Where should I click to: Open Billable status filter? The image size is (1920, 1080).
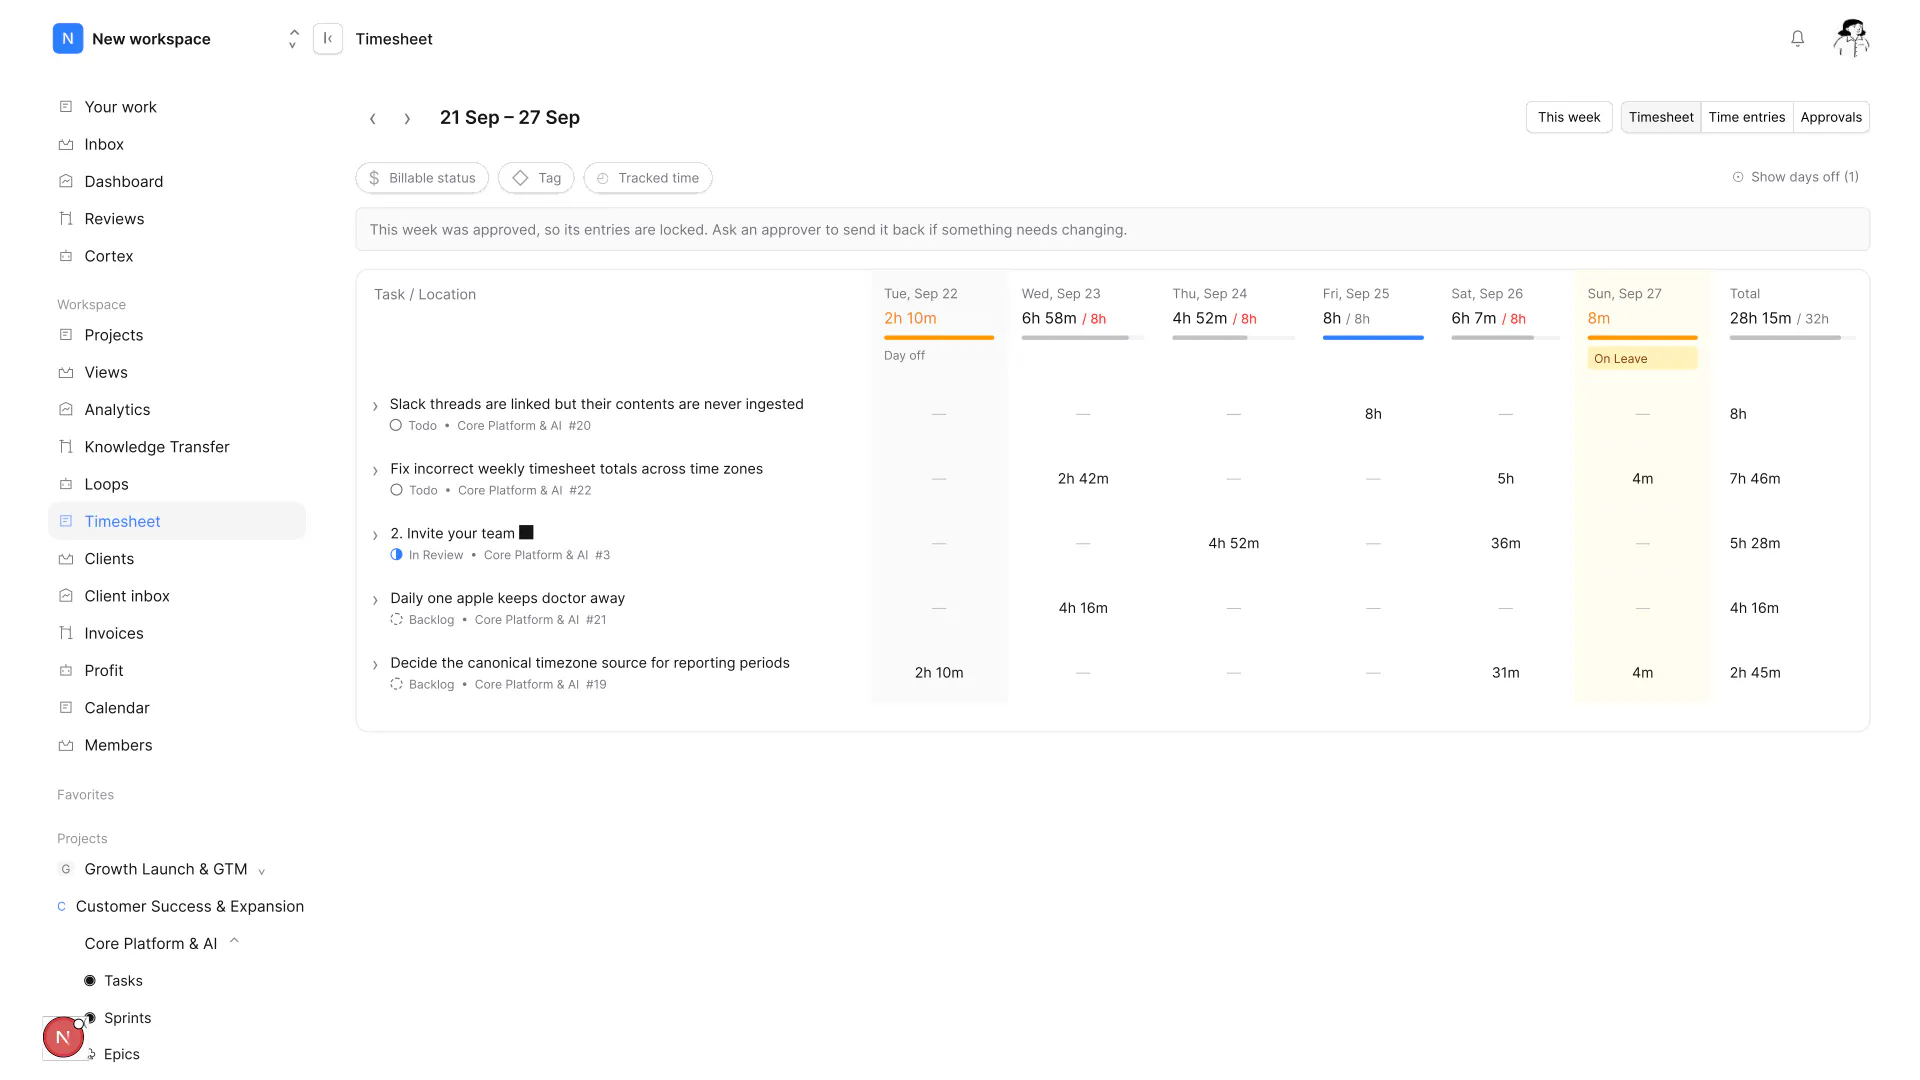(422, 178)
